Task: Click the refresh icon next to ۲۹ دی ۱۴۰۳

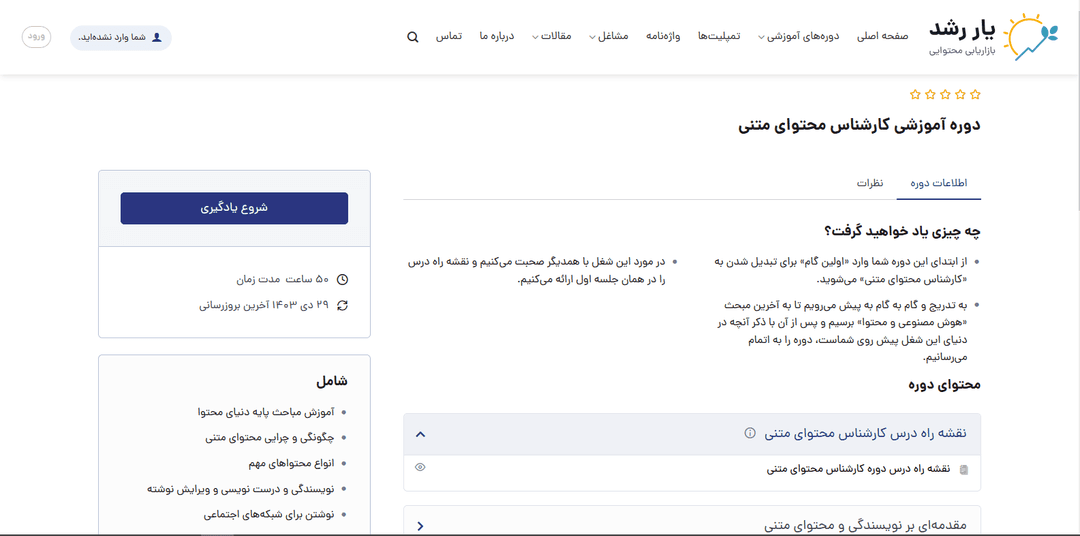Action: (x=342, y=305)
